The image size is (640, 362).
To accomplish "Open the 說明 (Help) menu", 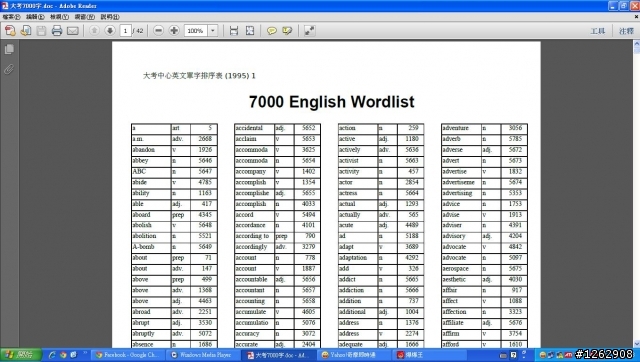I will click(110, 17).
